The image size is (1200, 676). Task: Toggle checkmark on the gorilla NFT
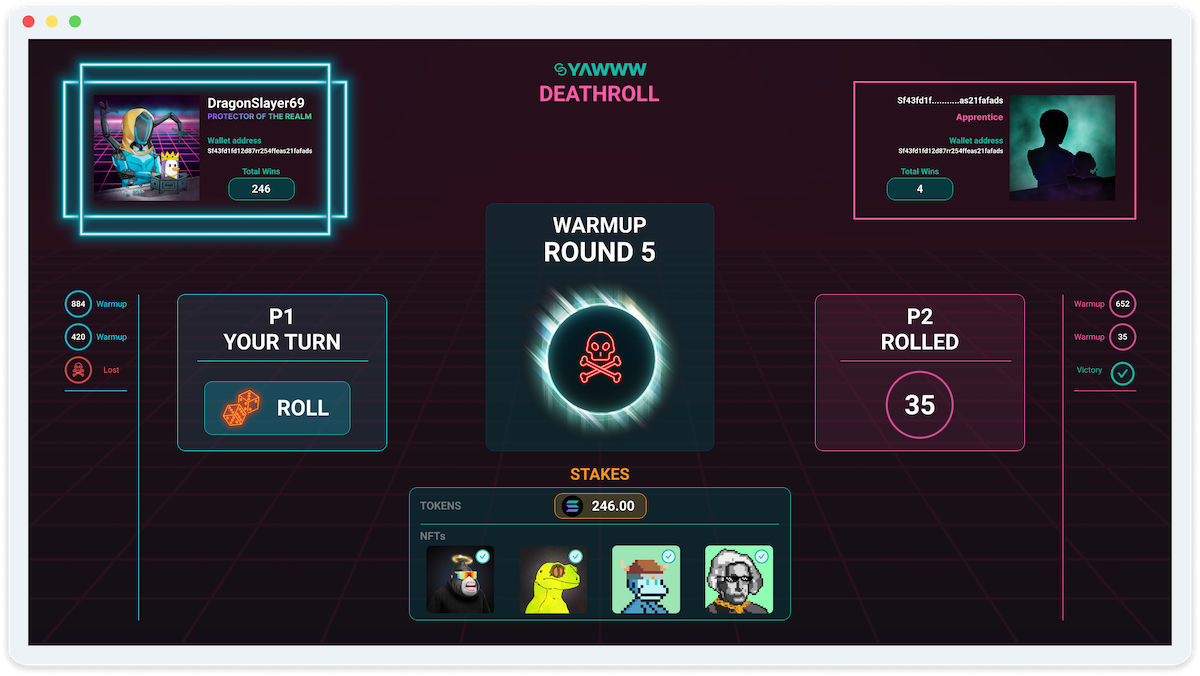tap(483, 556)
